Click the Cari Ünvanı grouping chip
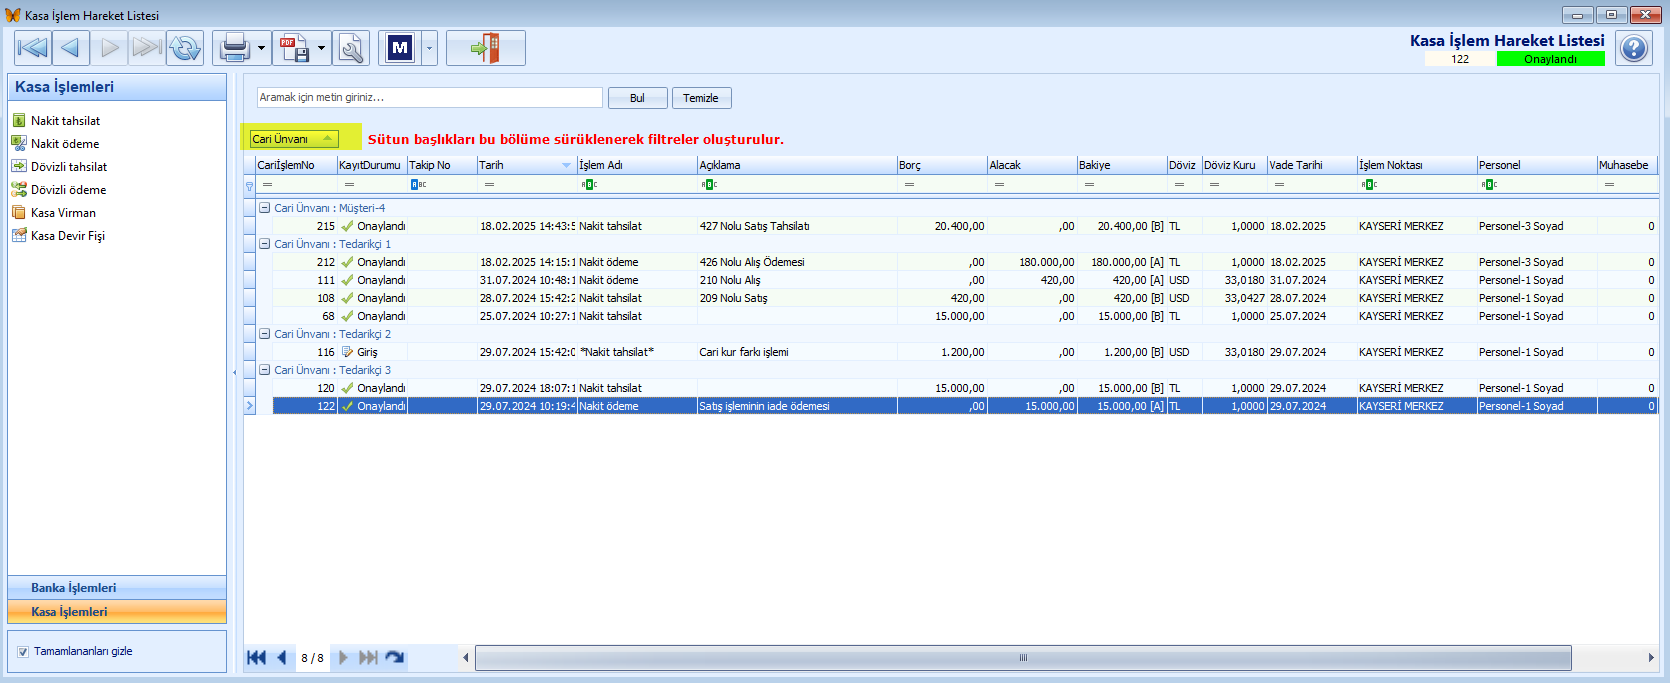This screenshot has width=1670, height=683. (294, 139)
